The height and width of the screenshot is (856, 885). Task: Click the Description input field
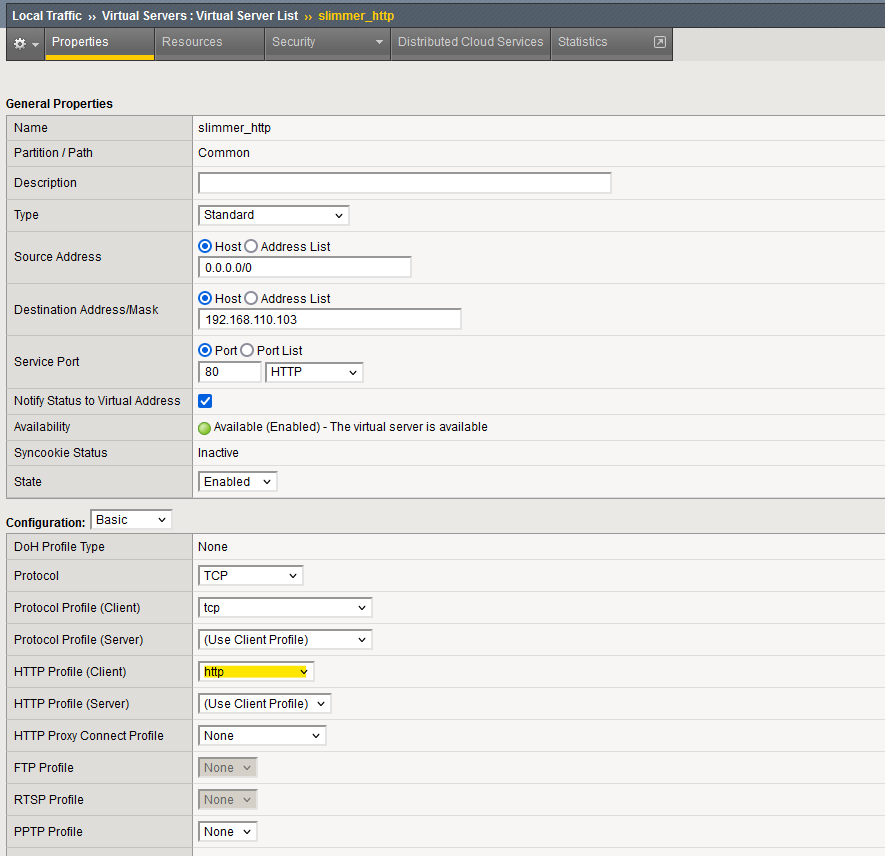(404, 182)
